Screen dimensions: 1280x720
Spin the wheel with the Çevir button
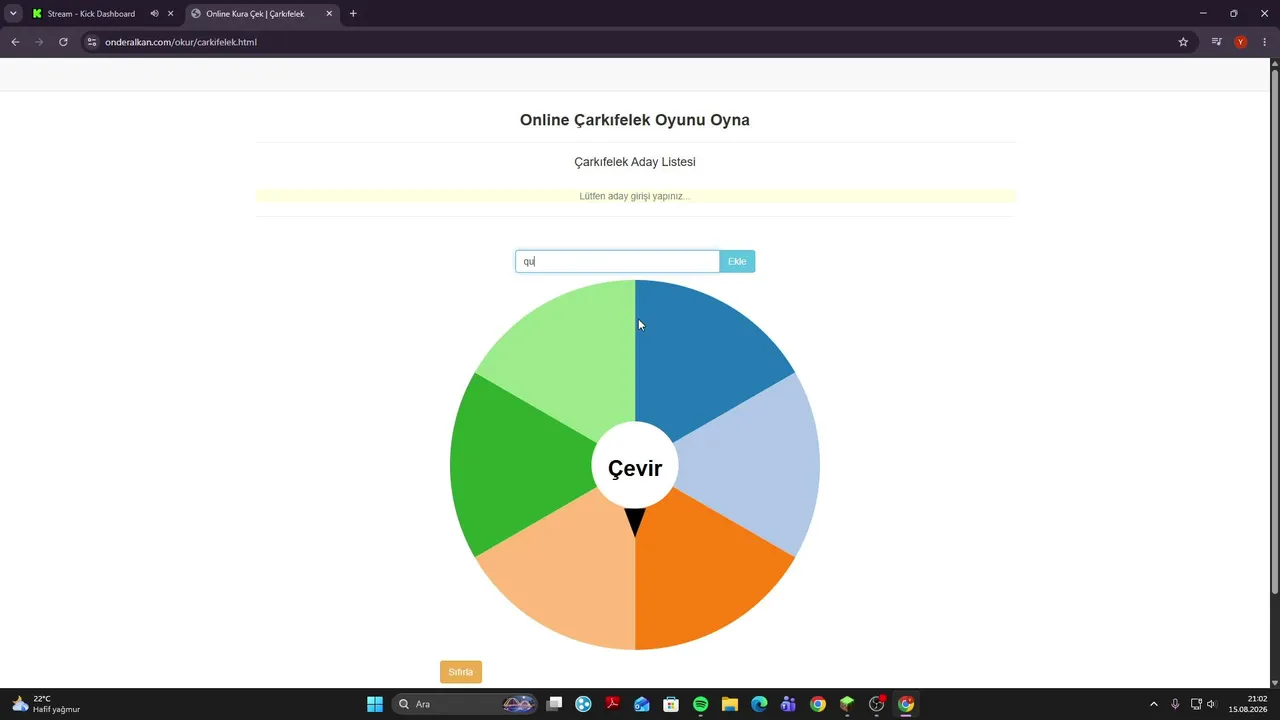[635, 467]
